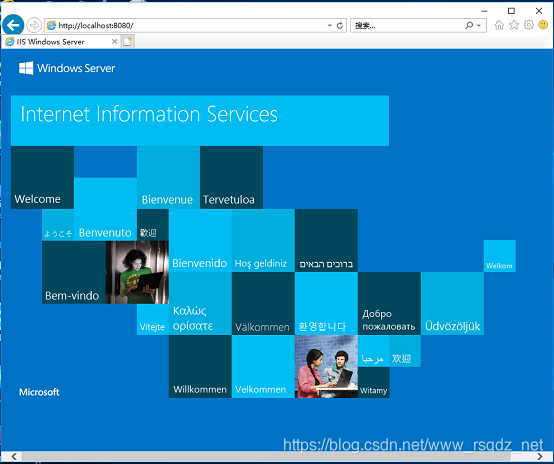Click the horizontal scrollbar right arrow
The image size is (554, 464).
point(540,456)
